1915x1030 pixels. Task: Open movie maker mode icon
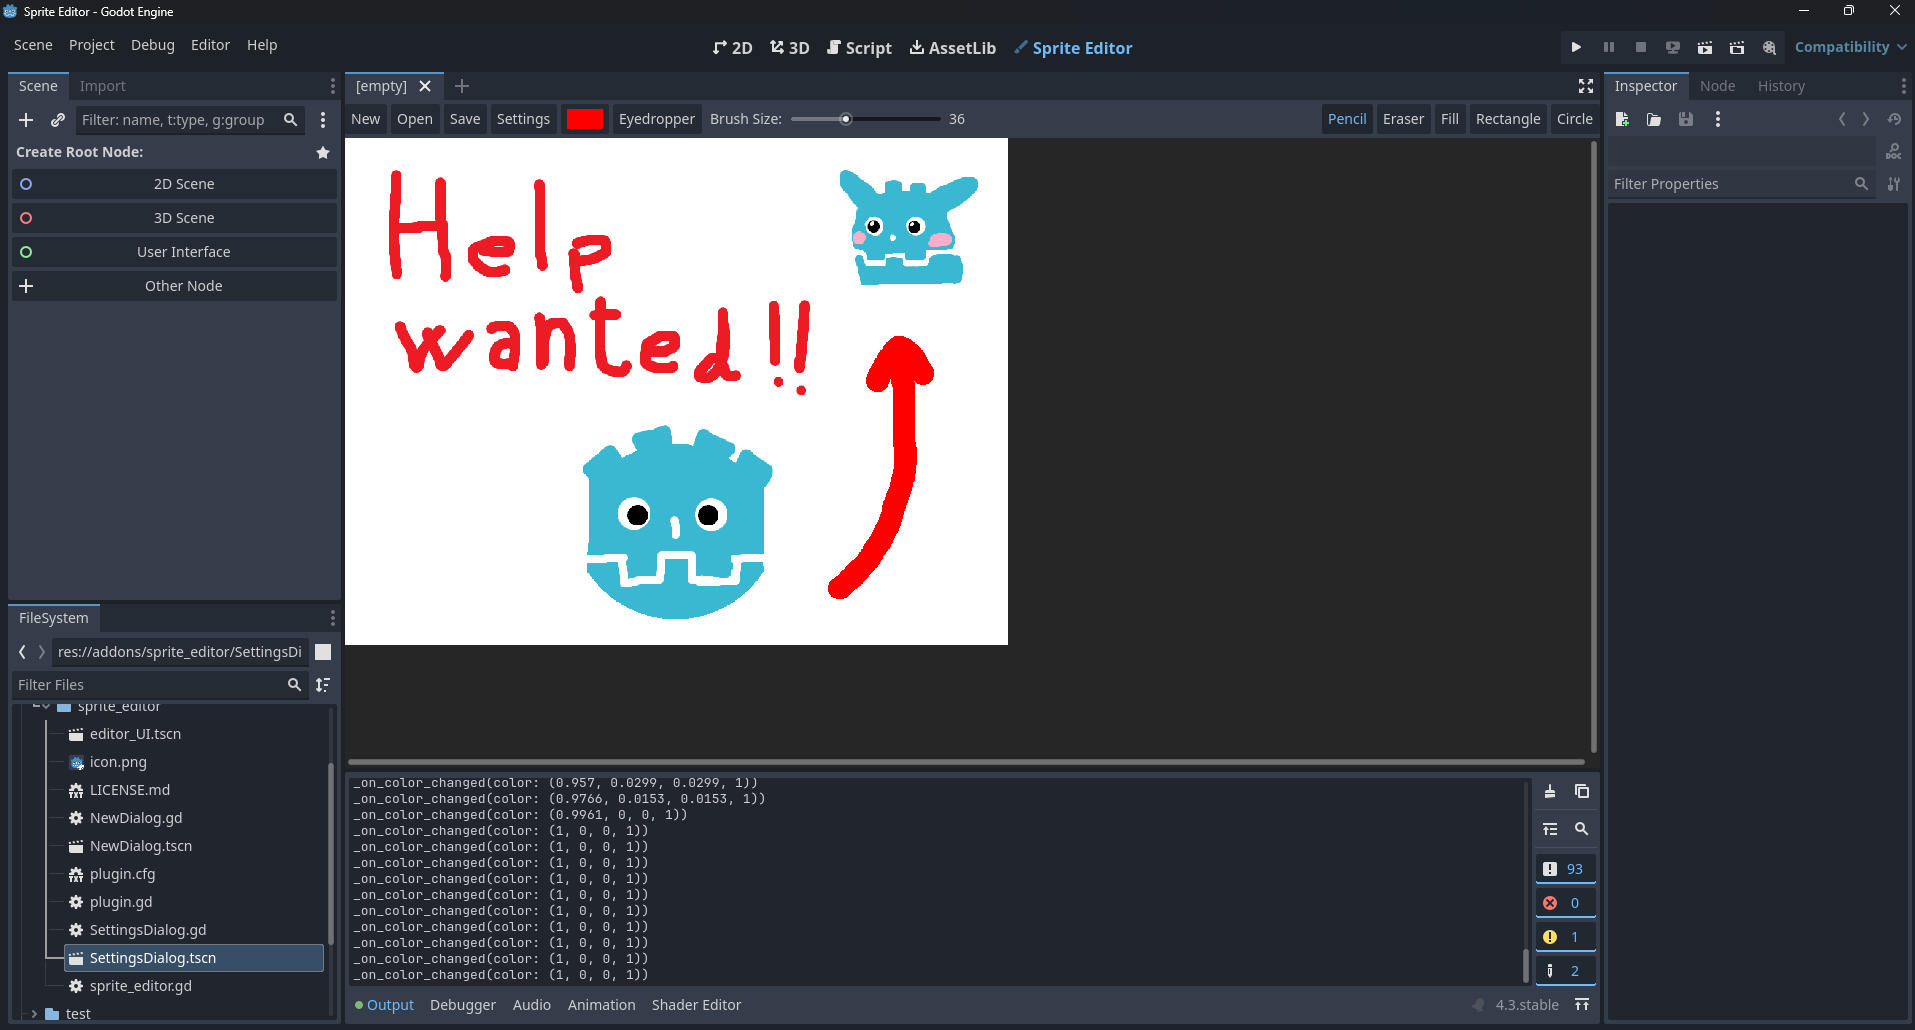click(1769, 47)
